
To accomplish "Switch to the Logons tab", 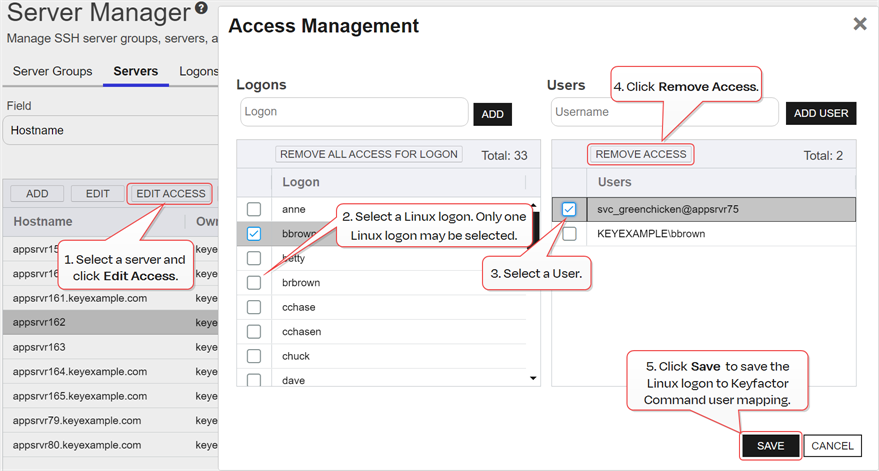I will [x=198, y=72].
